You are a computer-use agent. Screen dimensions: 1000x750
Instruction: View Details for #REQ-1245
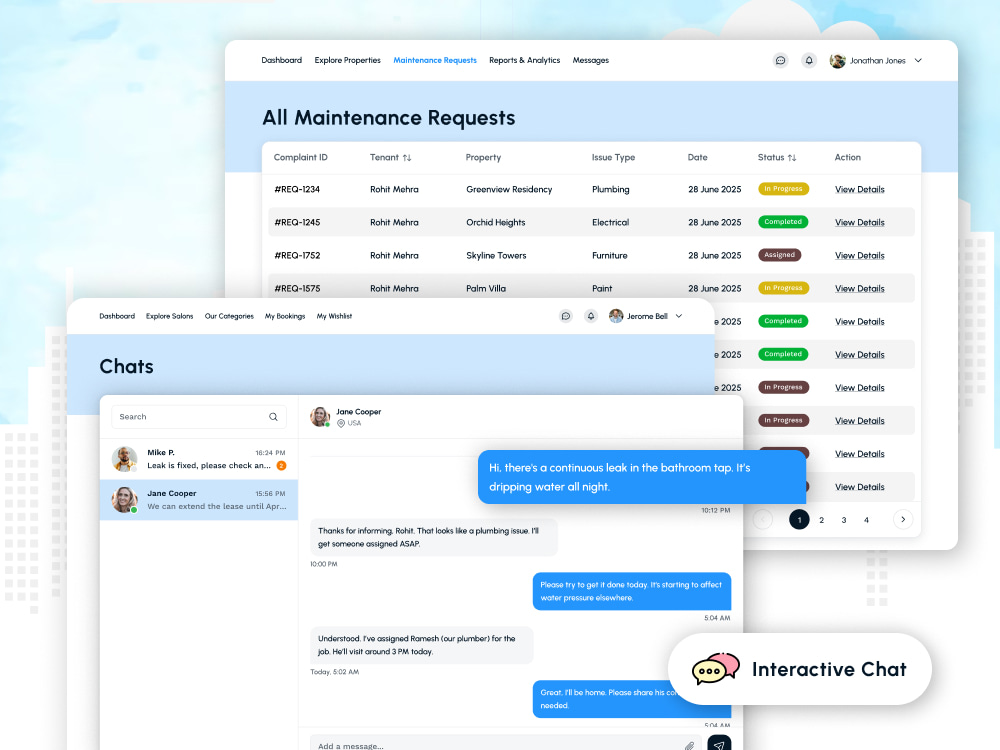pyautogui.click(x=860, y=223)
